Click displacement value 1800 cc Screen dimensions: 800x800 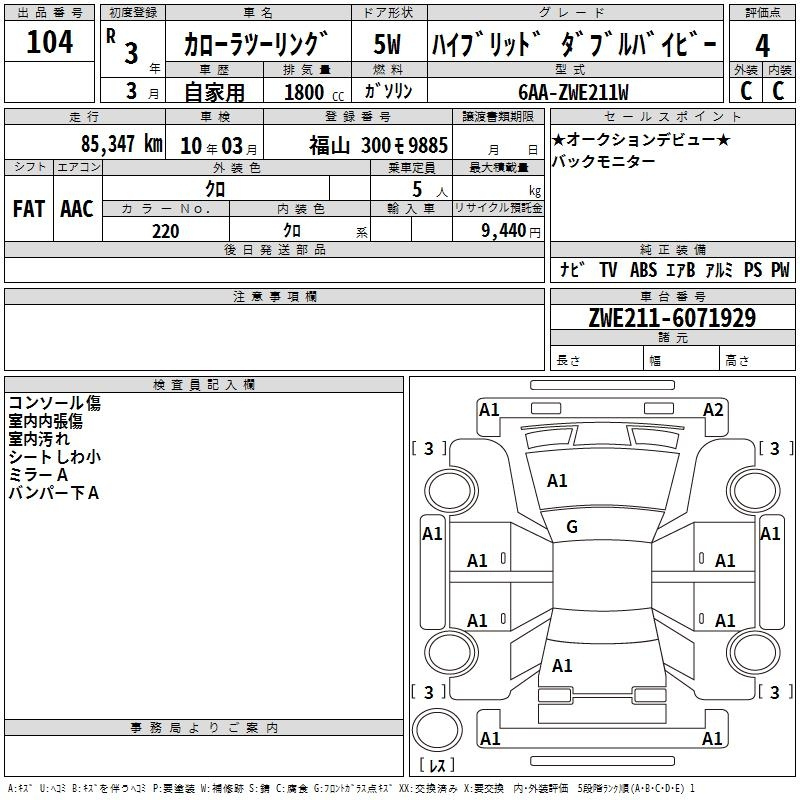point(313,93)
